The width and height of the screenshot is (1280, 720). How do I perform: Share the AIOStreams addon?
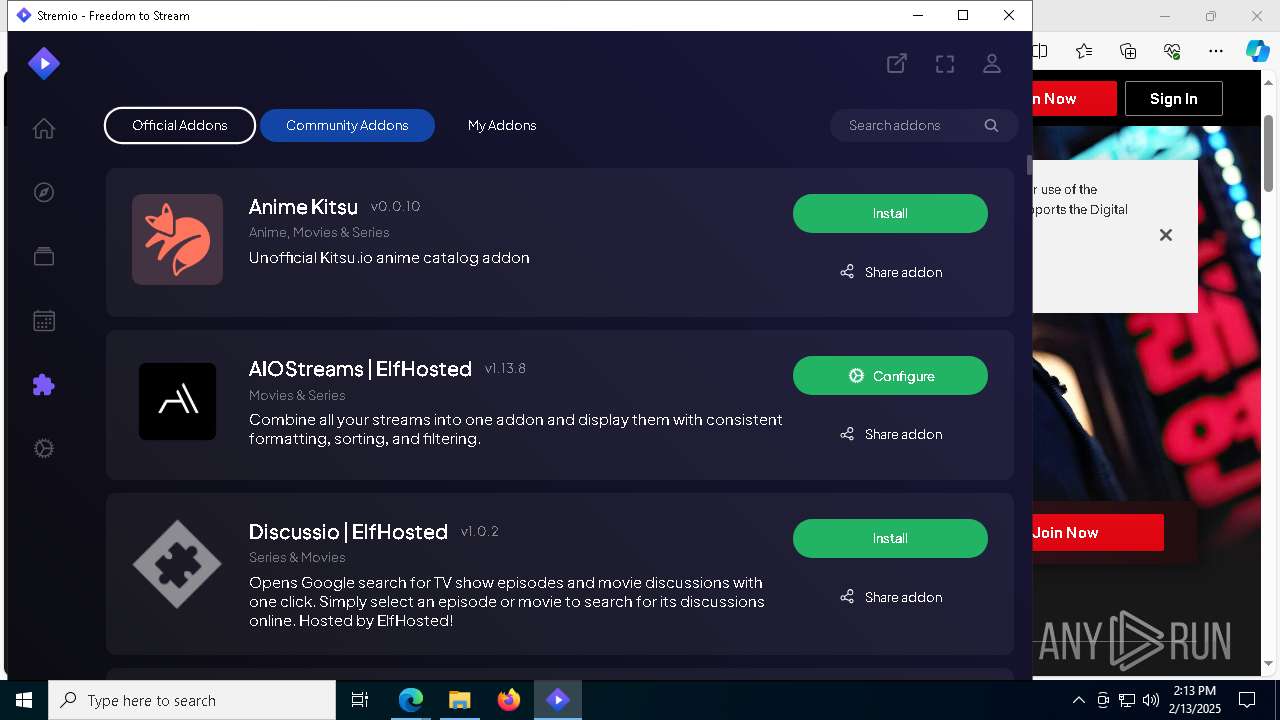[890, 434]
